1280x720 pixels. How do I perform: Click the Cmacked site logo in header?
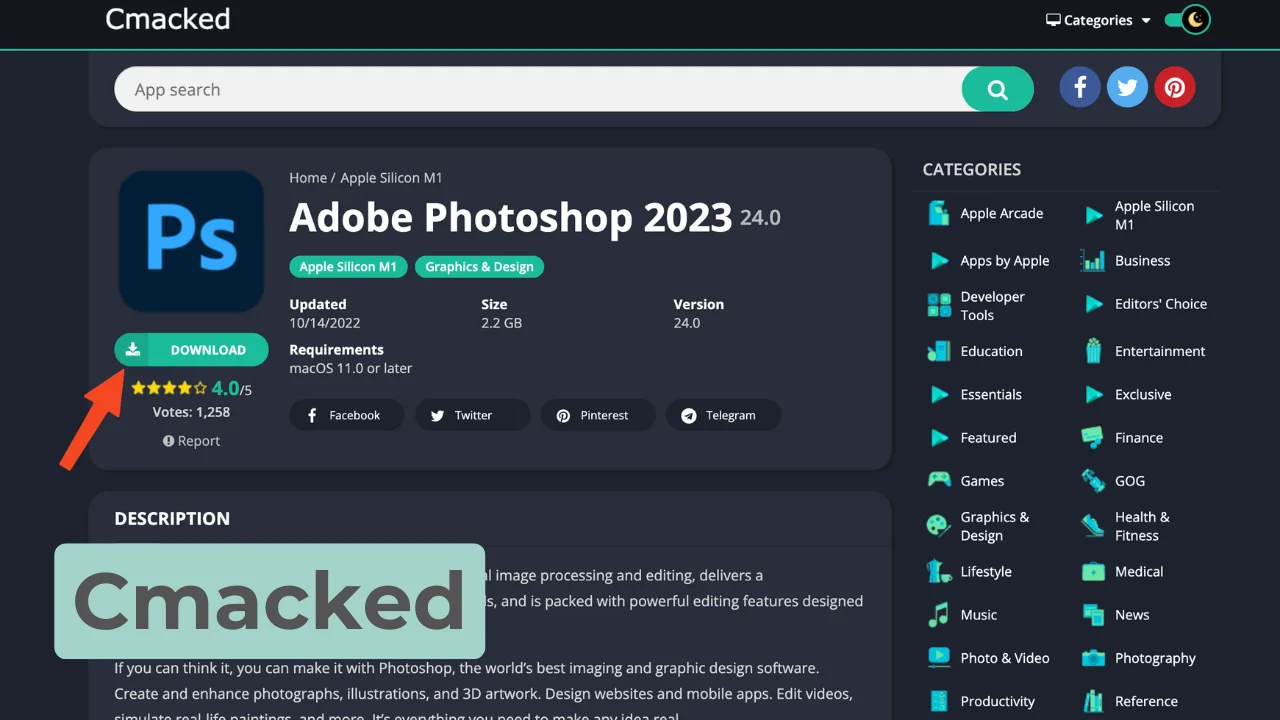(168, 19)
